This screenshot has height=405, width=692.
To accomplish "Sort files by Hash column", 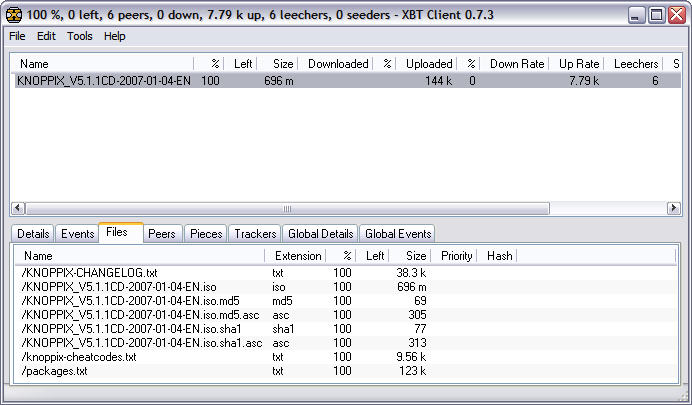I will [497, 256].
